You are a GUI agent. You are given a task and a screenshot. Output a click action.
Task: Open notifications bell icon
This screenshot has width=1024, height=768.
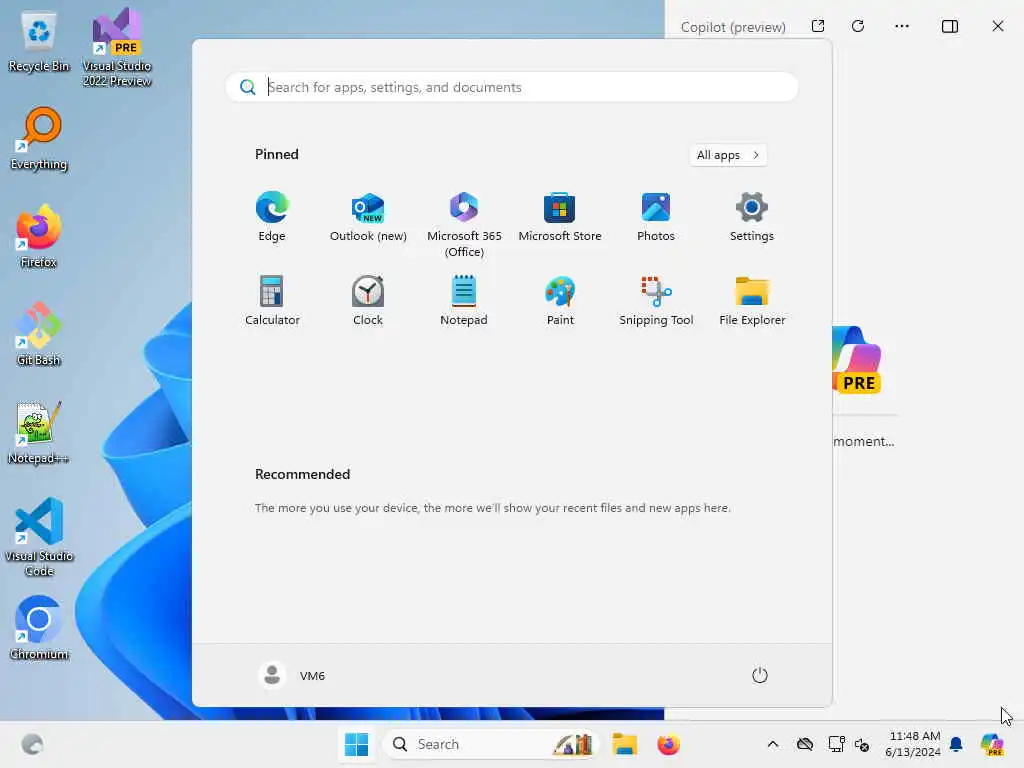[956, 744]
